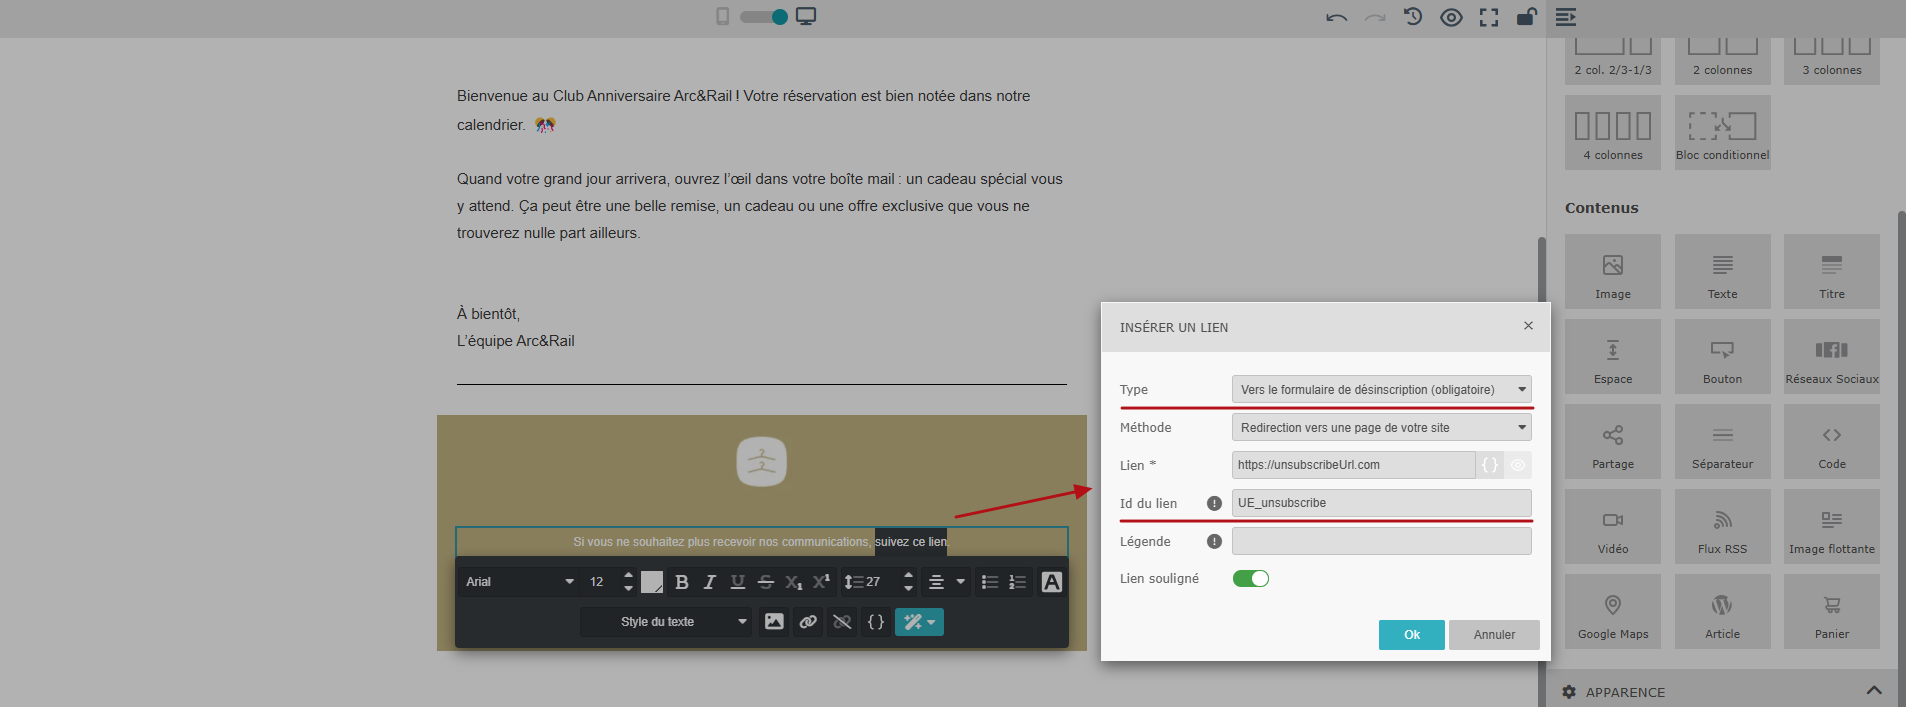Apply subscript formatting
The height and width of the screenshot is (707, 1906).
(x=794, y=582)
